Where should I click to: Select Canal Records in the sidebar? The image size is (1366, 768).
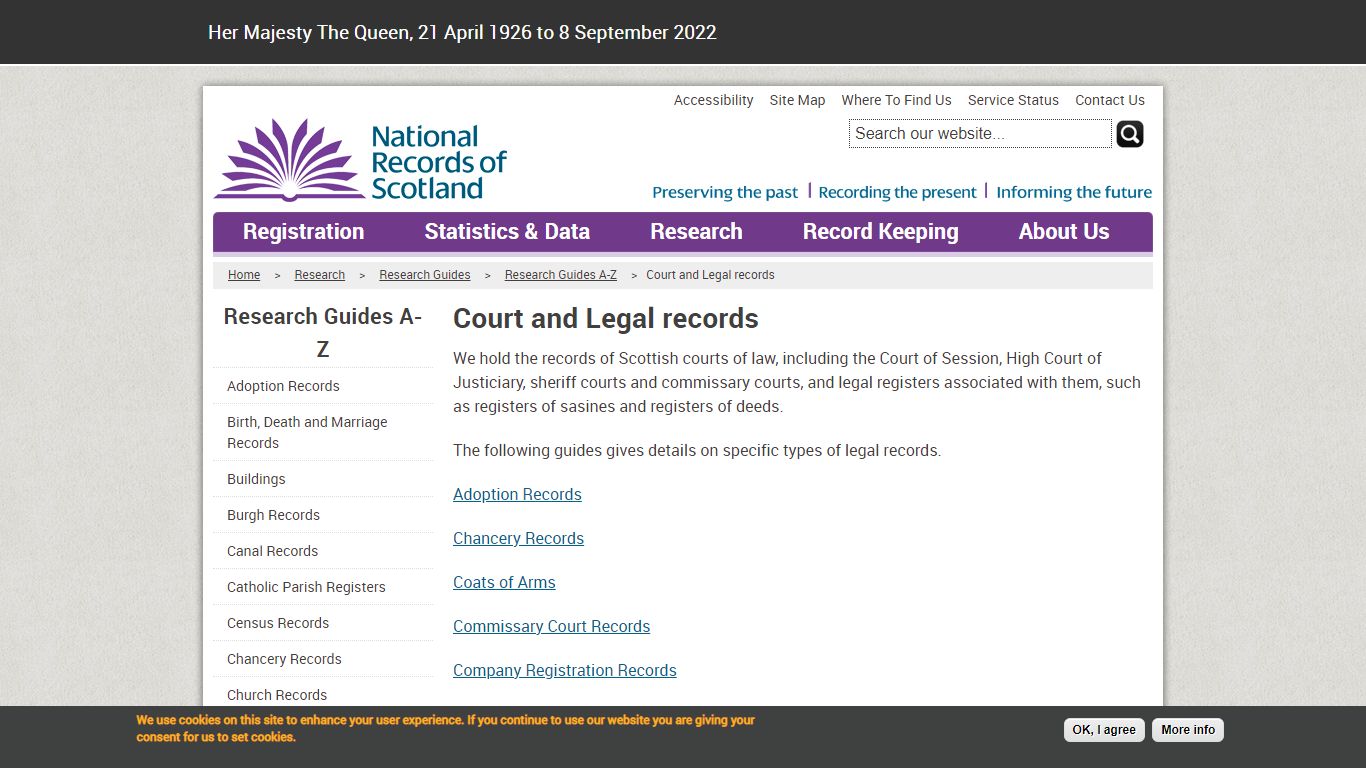[272, 551]
